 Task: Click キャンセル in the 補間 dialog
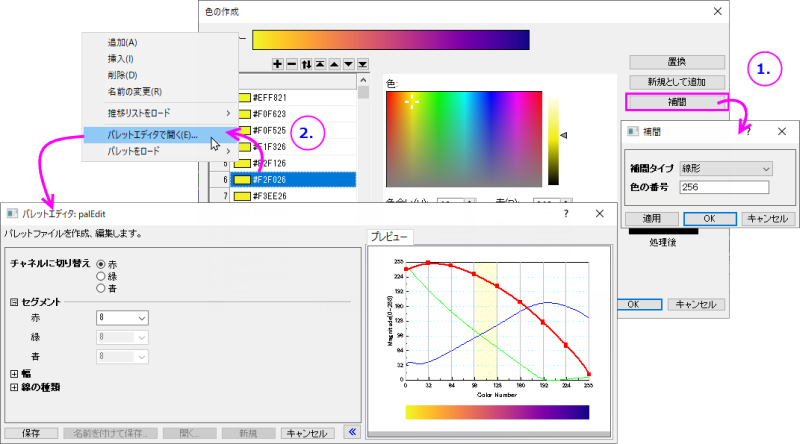[768, 218]
